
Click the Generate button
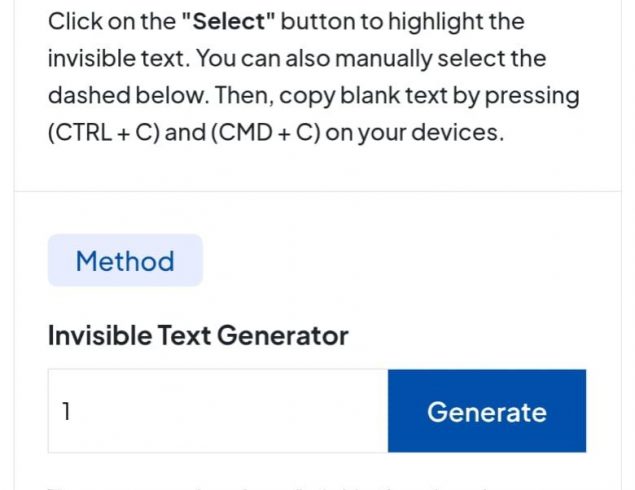[x=486, y=411]
